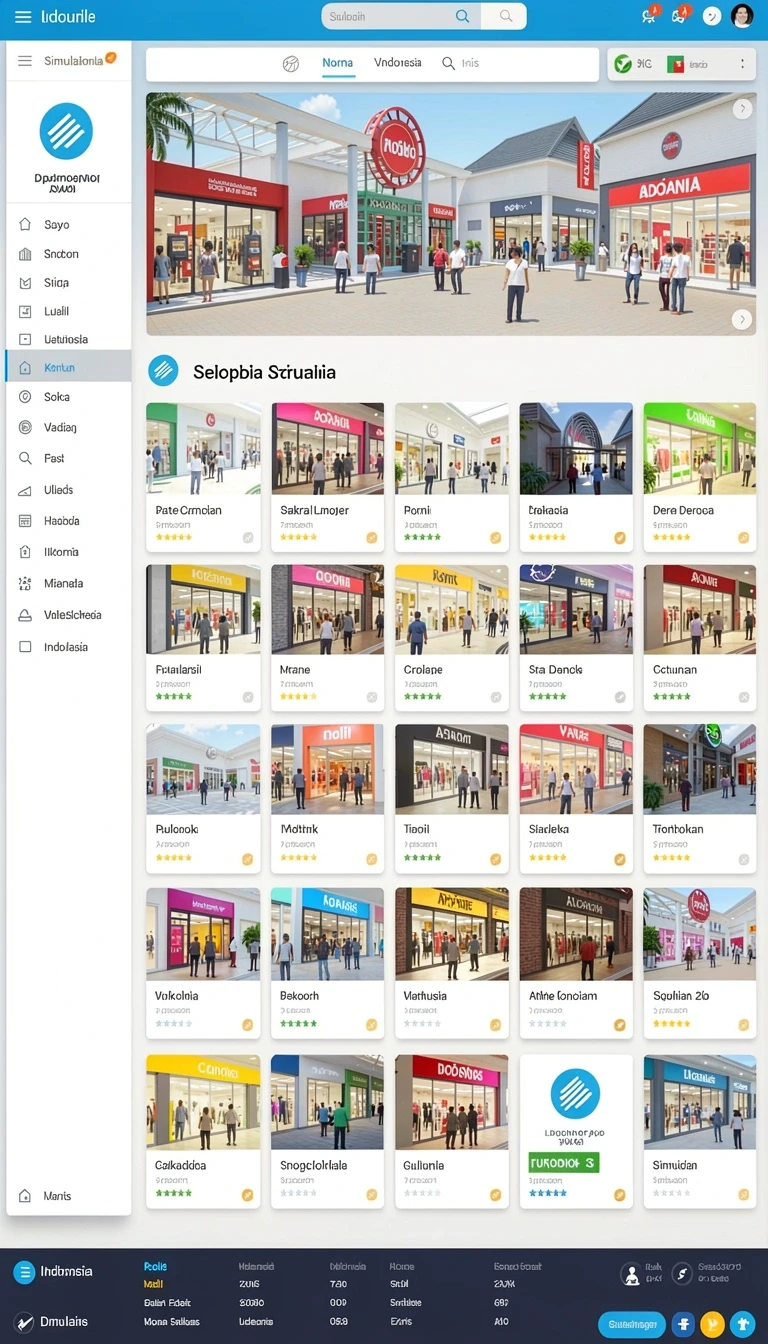Toggle the green checkmark beside BIG
Image resolution: width=768 pixels, height=1344 pixels.
pos(623,64)
